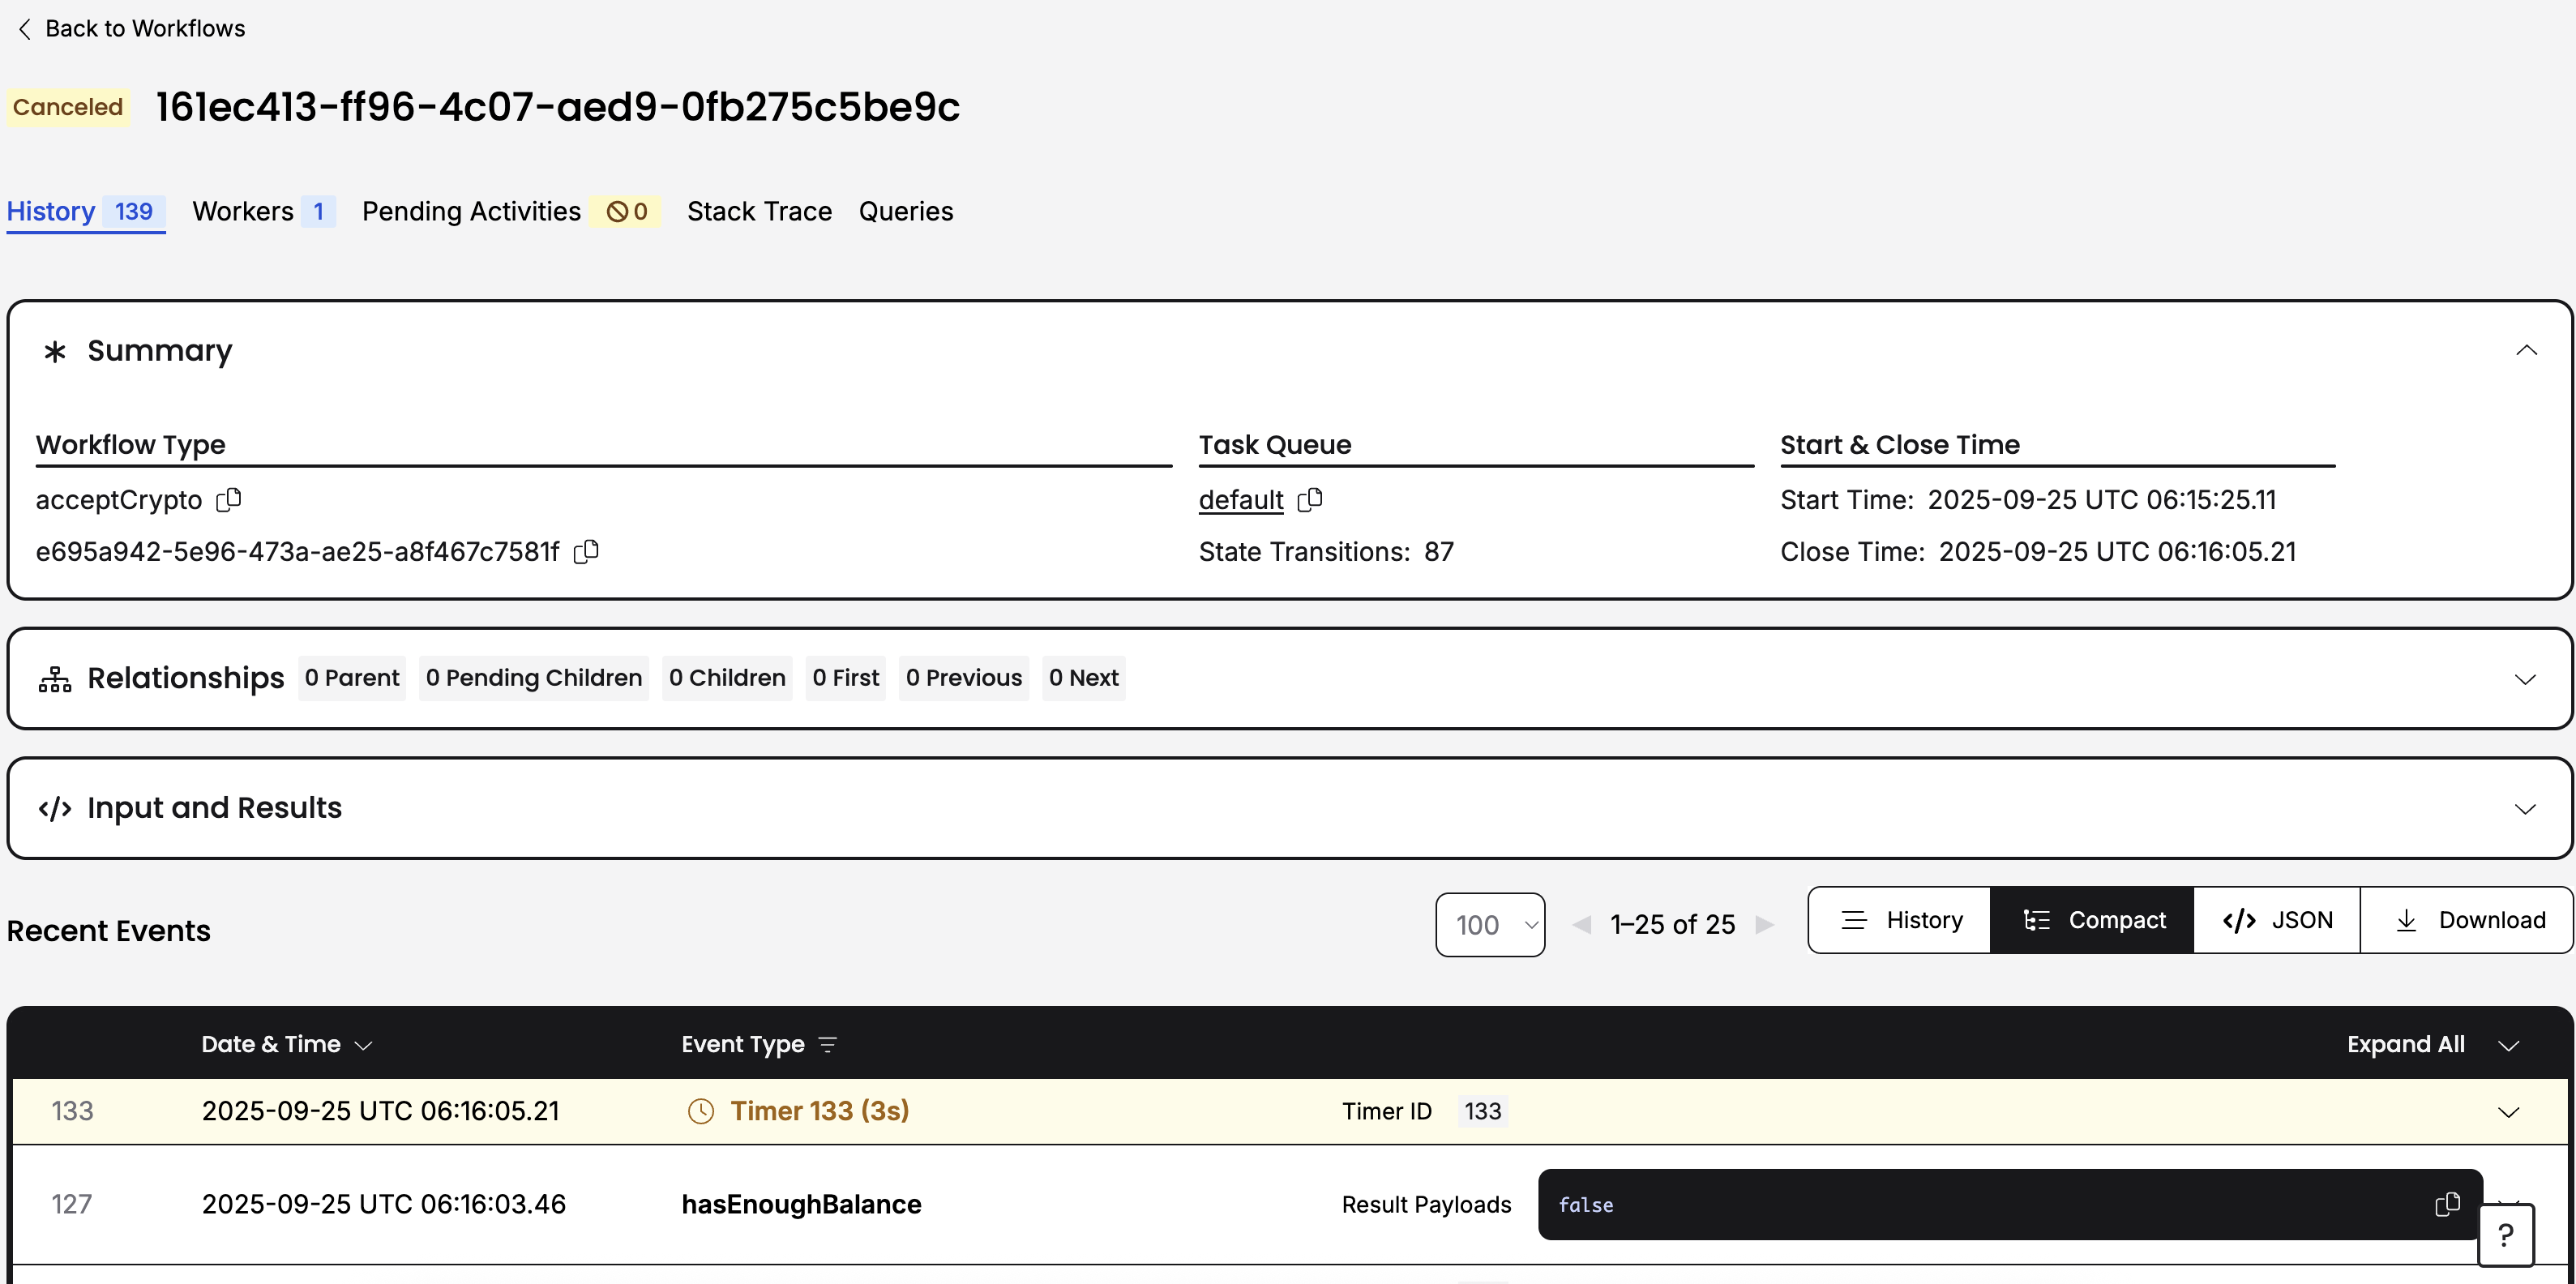Image resolution: width=2576 pixels, height=1284 pixels.
Task: Copy the false result payload
Action: coord(2447,1204)
